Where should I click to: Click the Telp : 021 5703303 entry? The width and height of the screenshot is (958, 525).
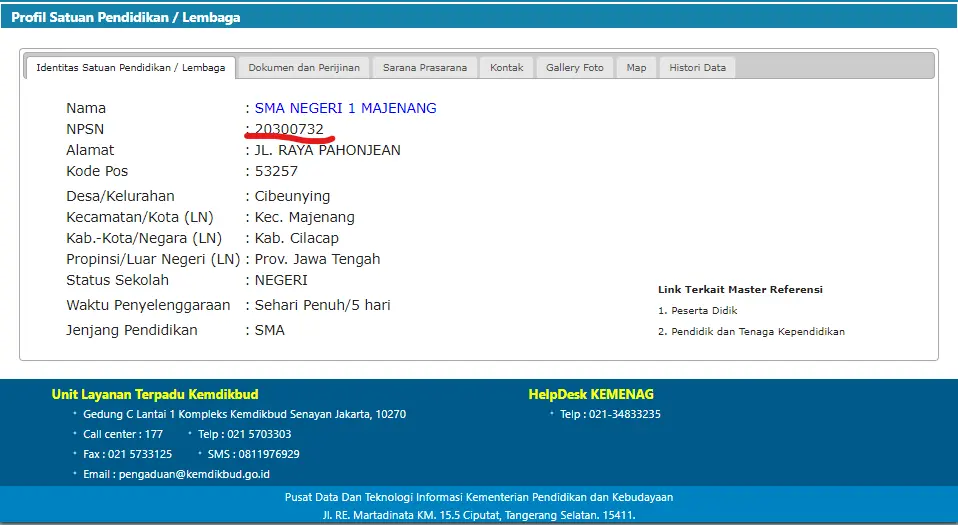[x=244, y=435]
